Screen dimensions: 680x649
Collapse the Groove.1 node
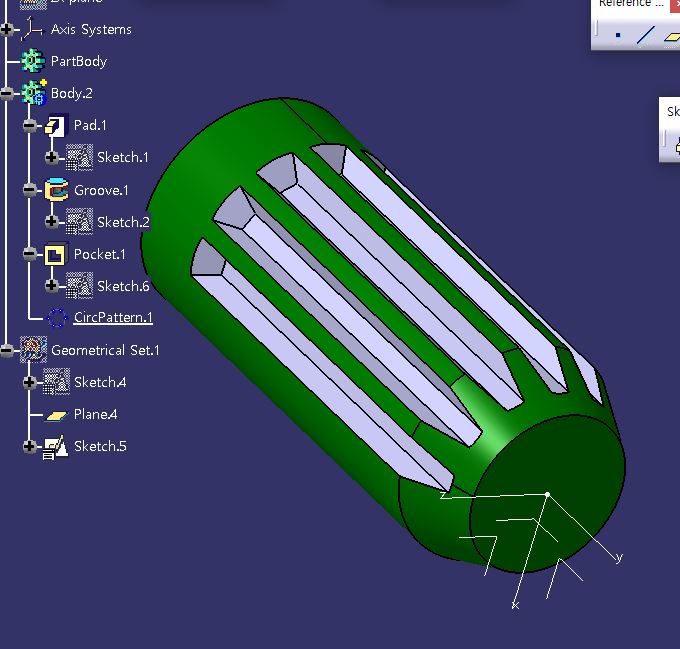coord(29,190)
